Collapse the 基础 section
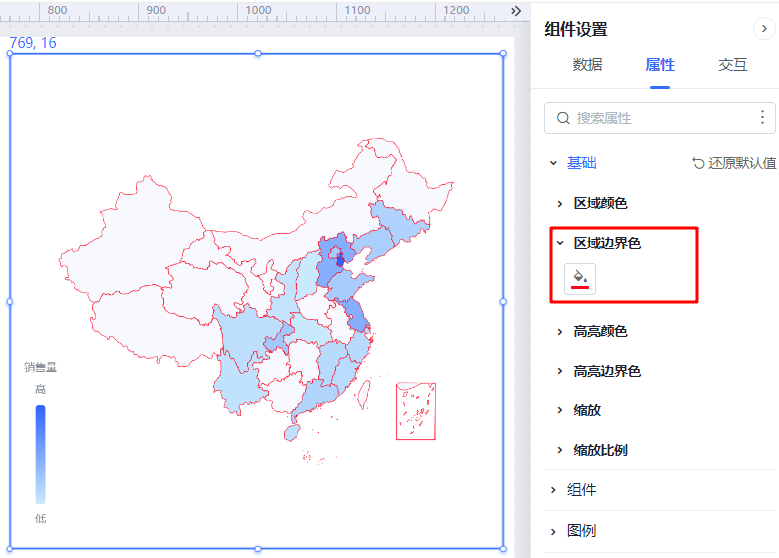This screenshot has width=779, height=558. pyautogui.click(x=553, y=163)
